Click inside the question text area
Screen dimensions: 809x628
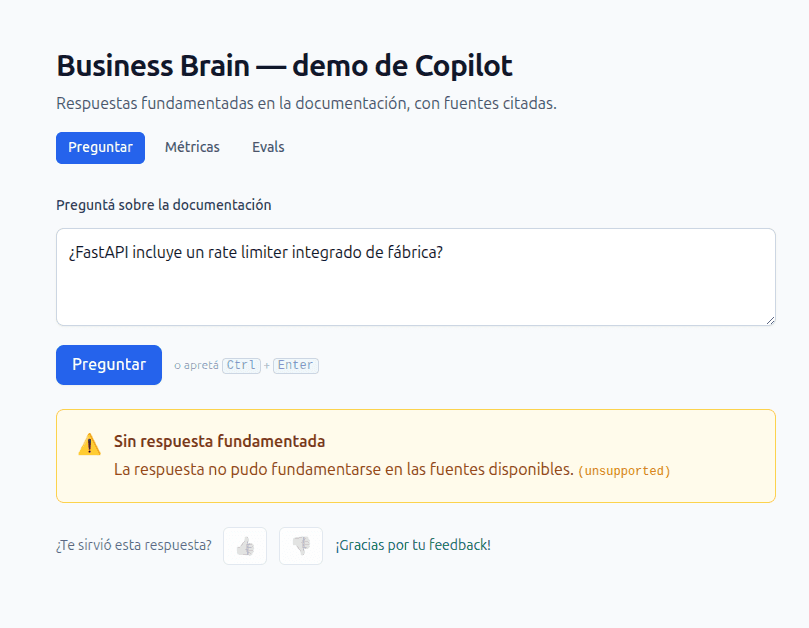coord(416,277)
